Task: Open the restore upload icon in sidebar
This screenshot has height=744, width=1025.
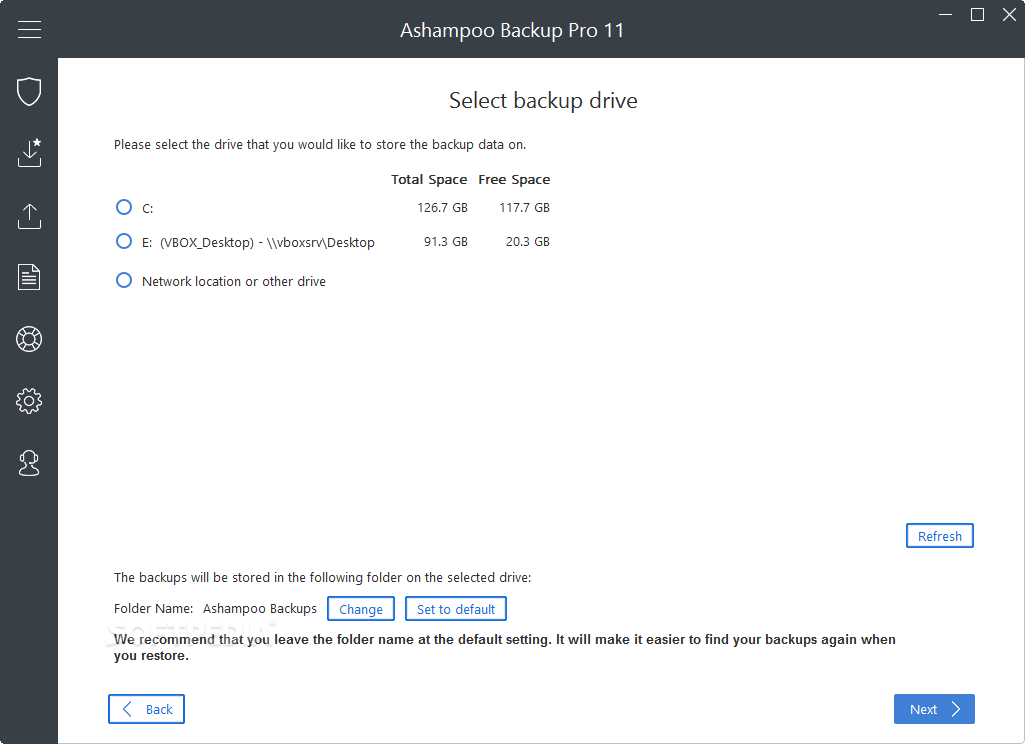Action: [29, 216]
